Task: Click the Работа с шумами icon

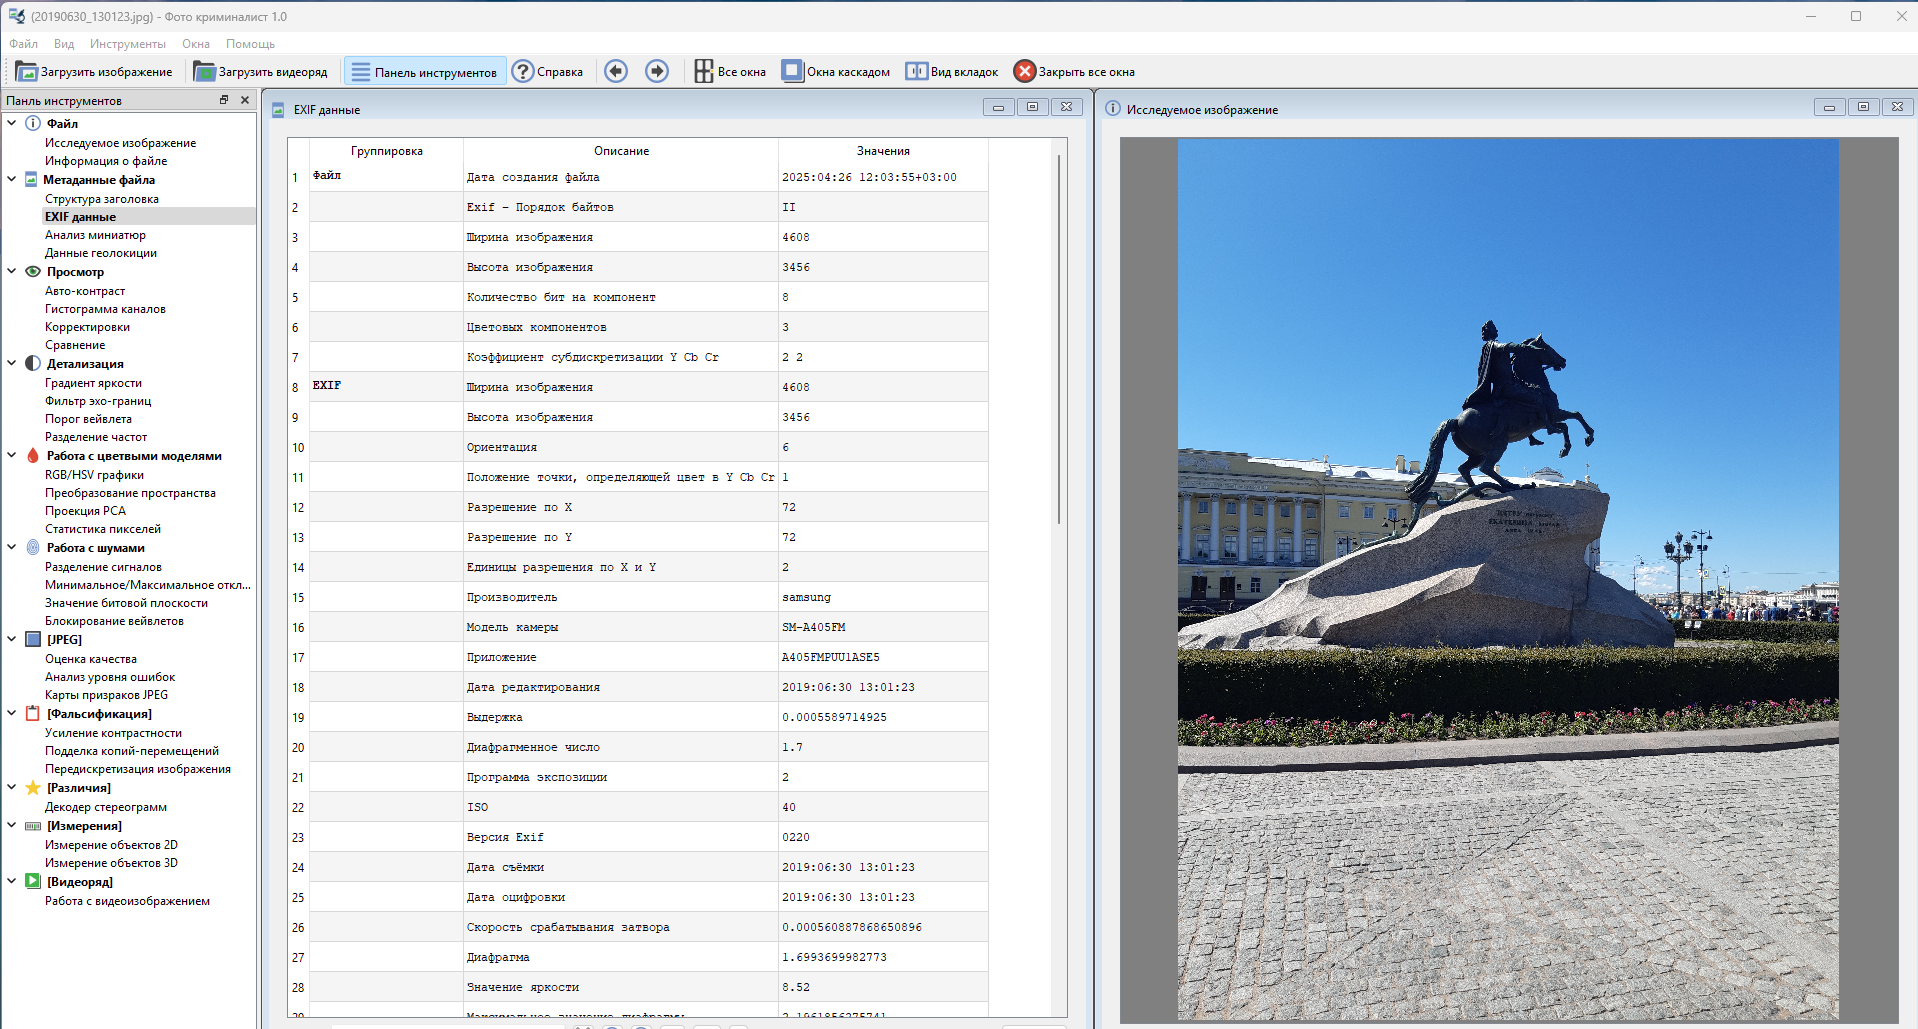Action: 33,547
